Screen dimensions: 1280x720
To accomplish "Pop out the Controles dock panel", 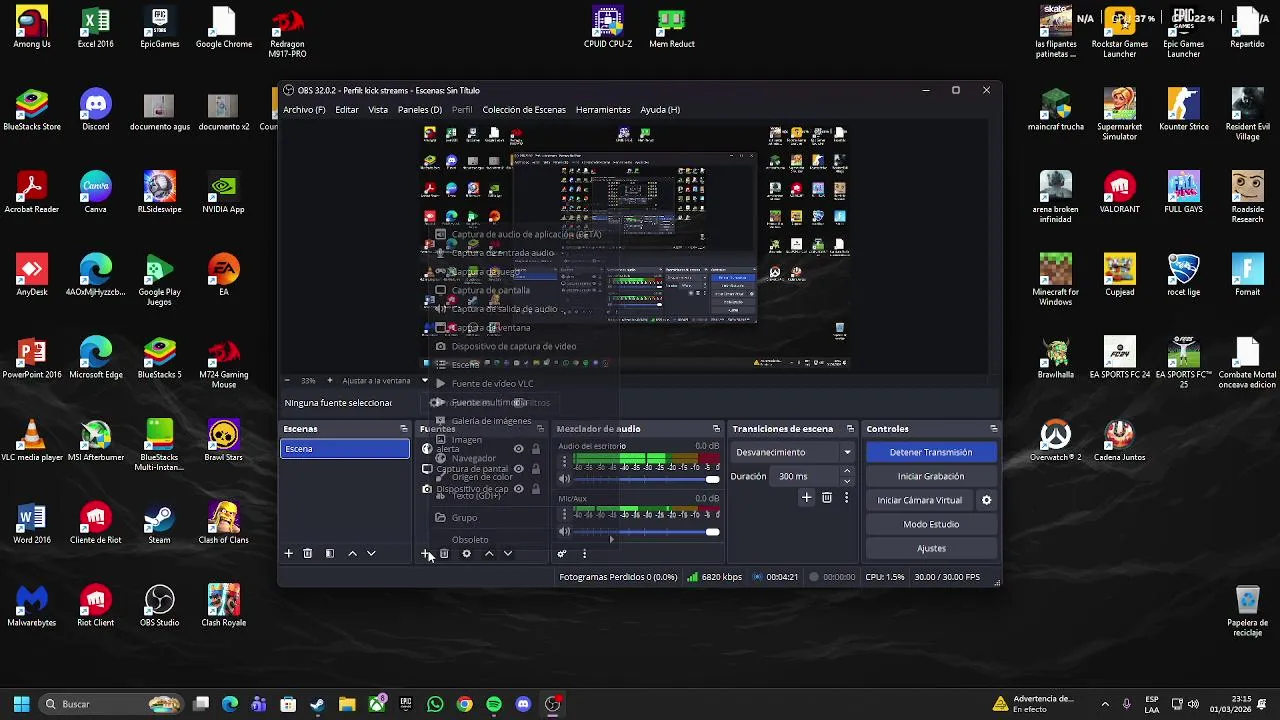I will click(x=993, y=429).
